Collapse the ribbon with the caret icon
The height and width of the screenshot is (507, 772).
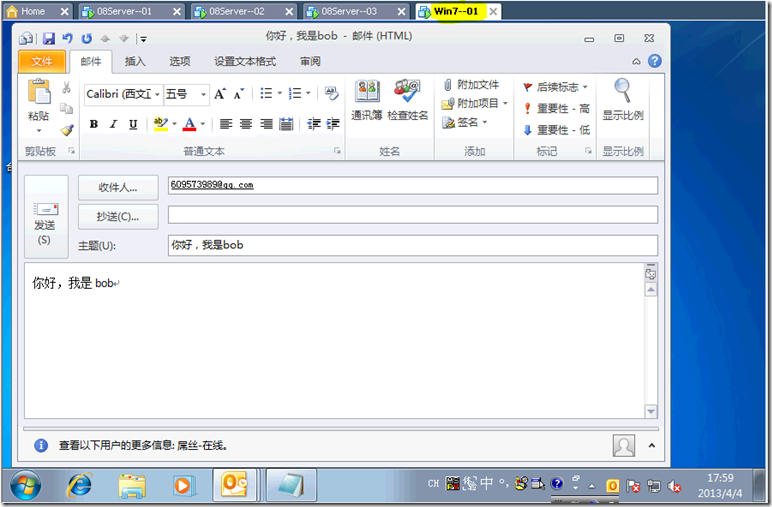pos(636,62)
